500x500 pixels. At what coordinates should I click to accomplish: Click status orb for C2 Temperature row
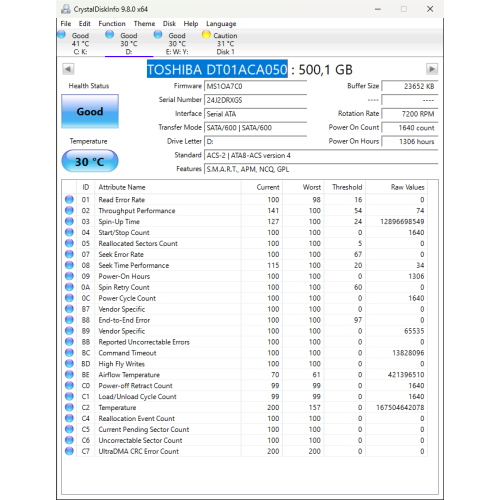[69, 407]
